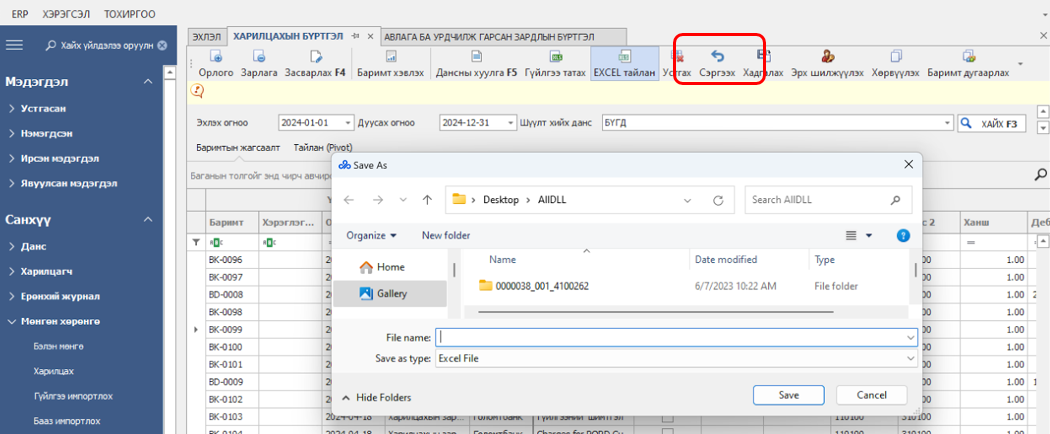Click the Эрх шилжүүлэх icon

(828, 57)
